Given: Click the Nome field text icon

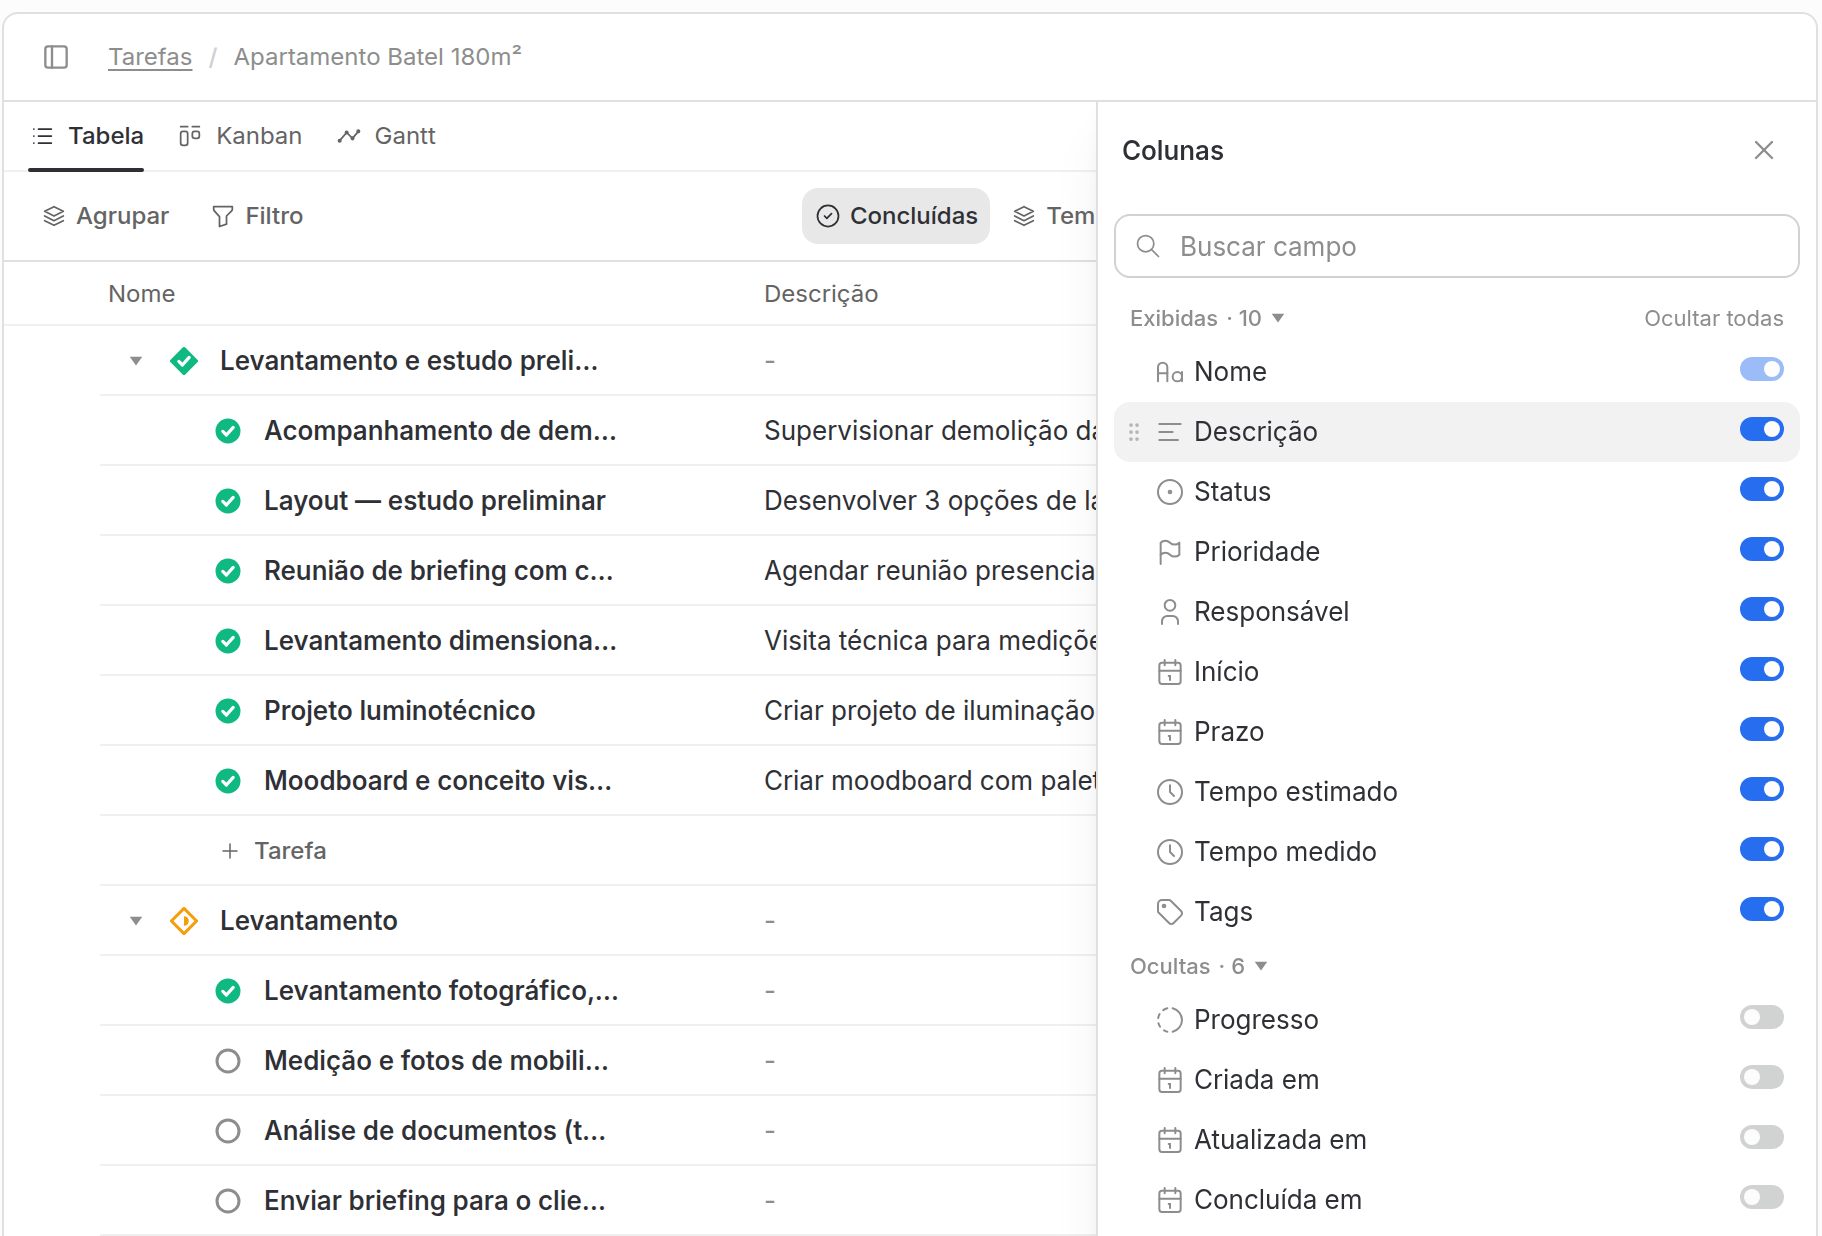Looking at the screenshot, I should click(x=1169, y=372).
